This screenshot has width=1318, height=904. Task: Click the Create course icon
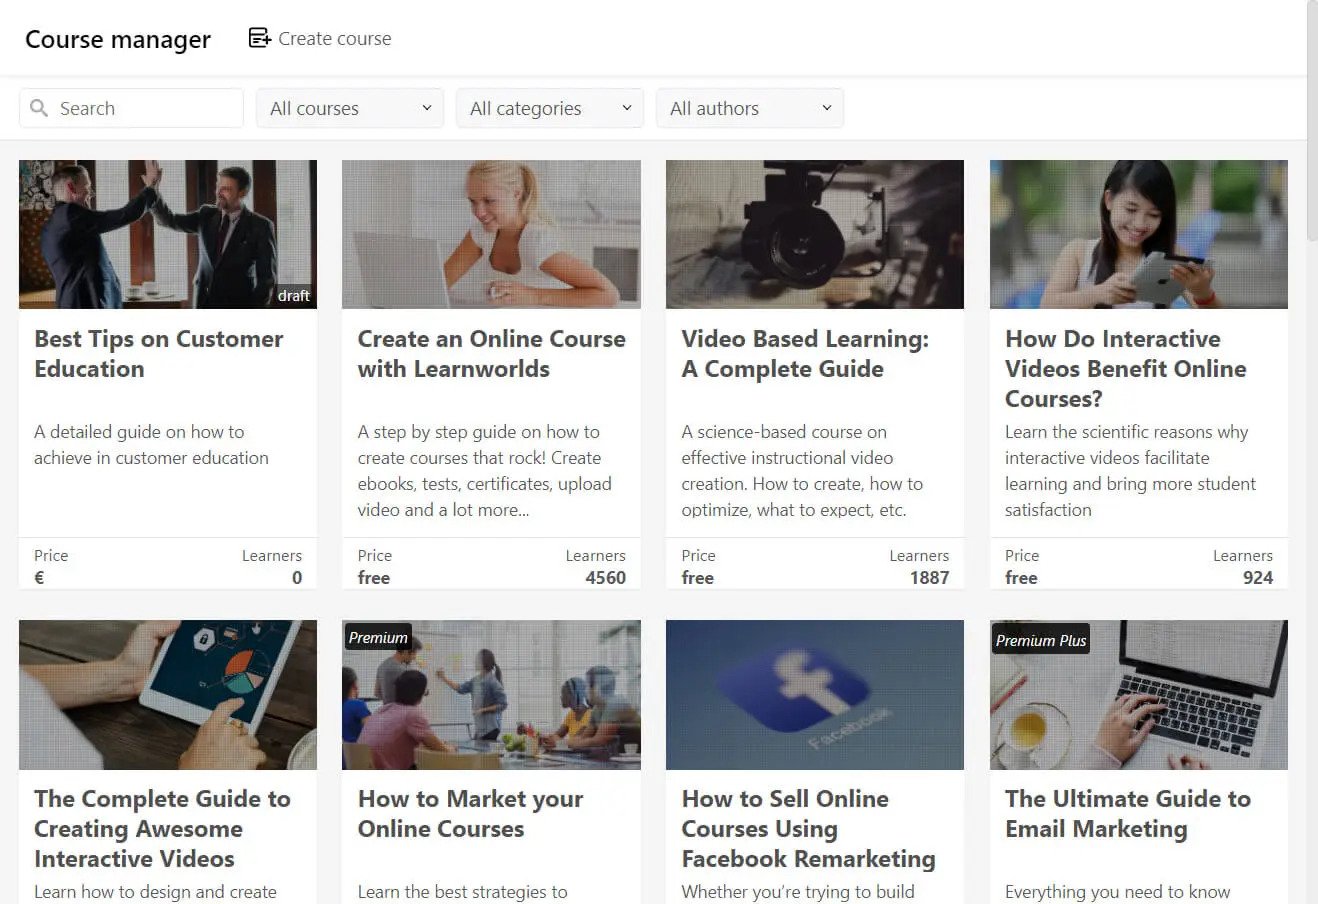(260, 38)
